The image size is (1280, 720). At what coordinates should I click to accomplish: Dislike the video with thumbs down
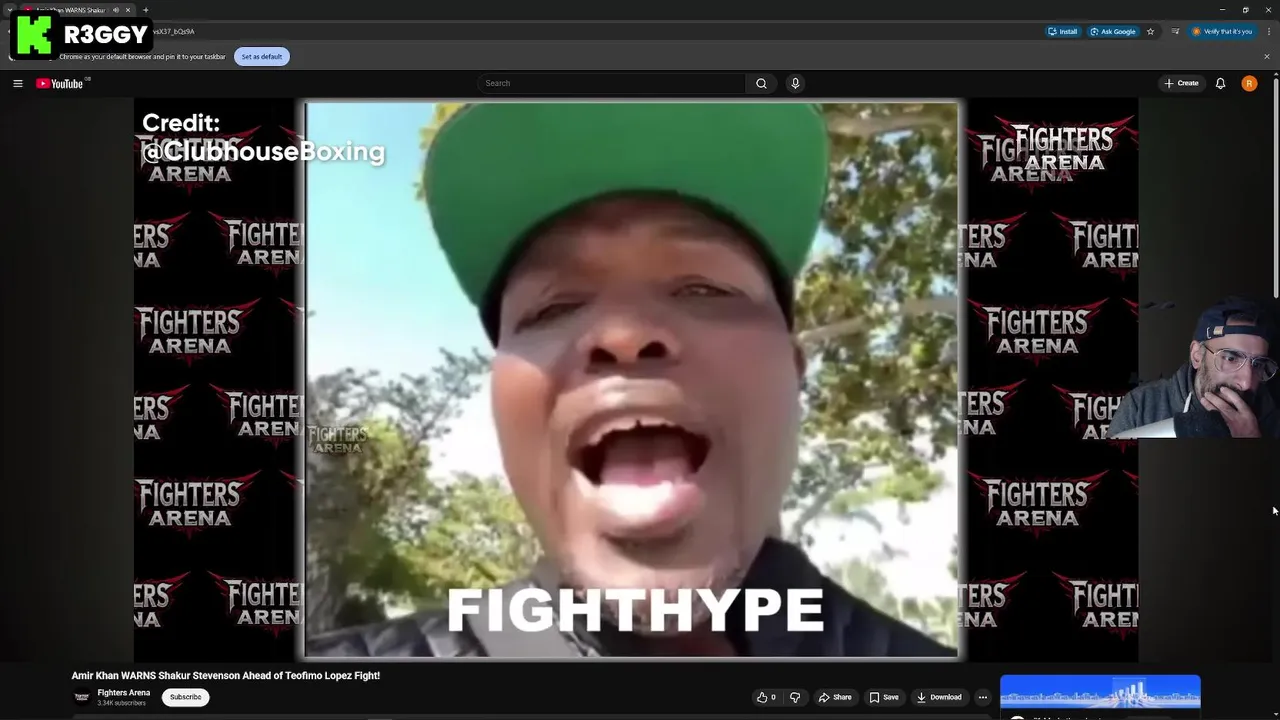click(x=795, y=697)
